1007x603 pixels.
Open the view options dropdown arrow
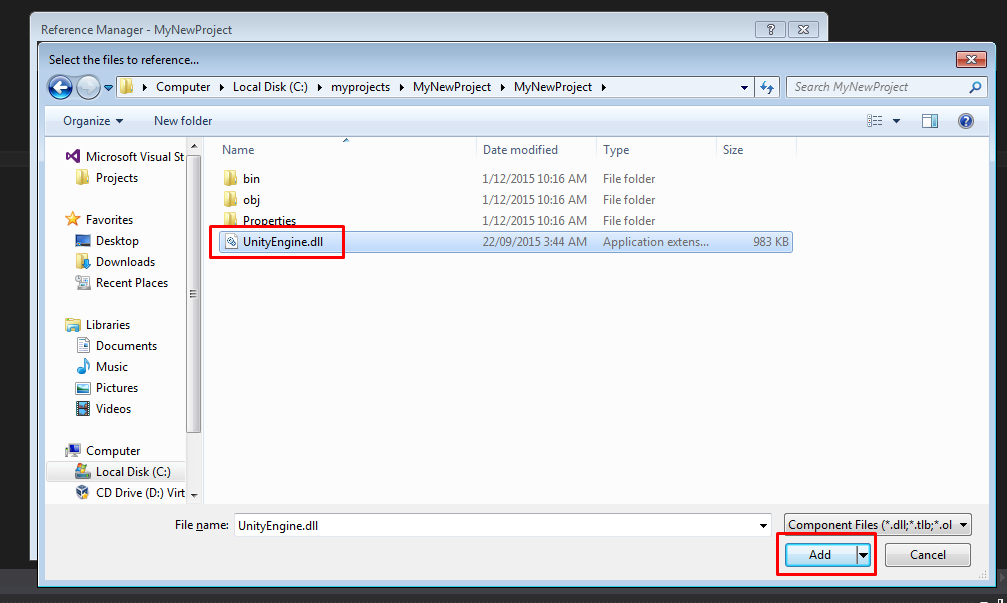[x=897, y=121]
